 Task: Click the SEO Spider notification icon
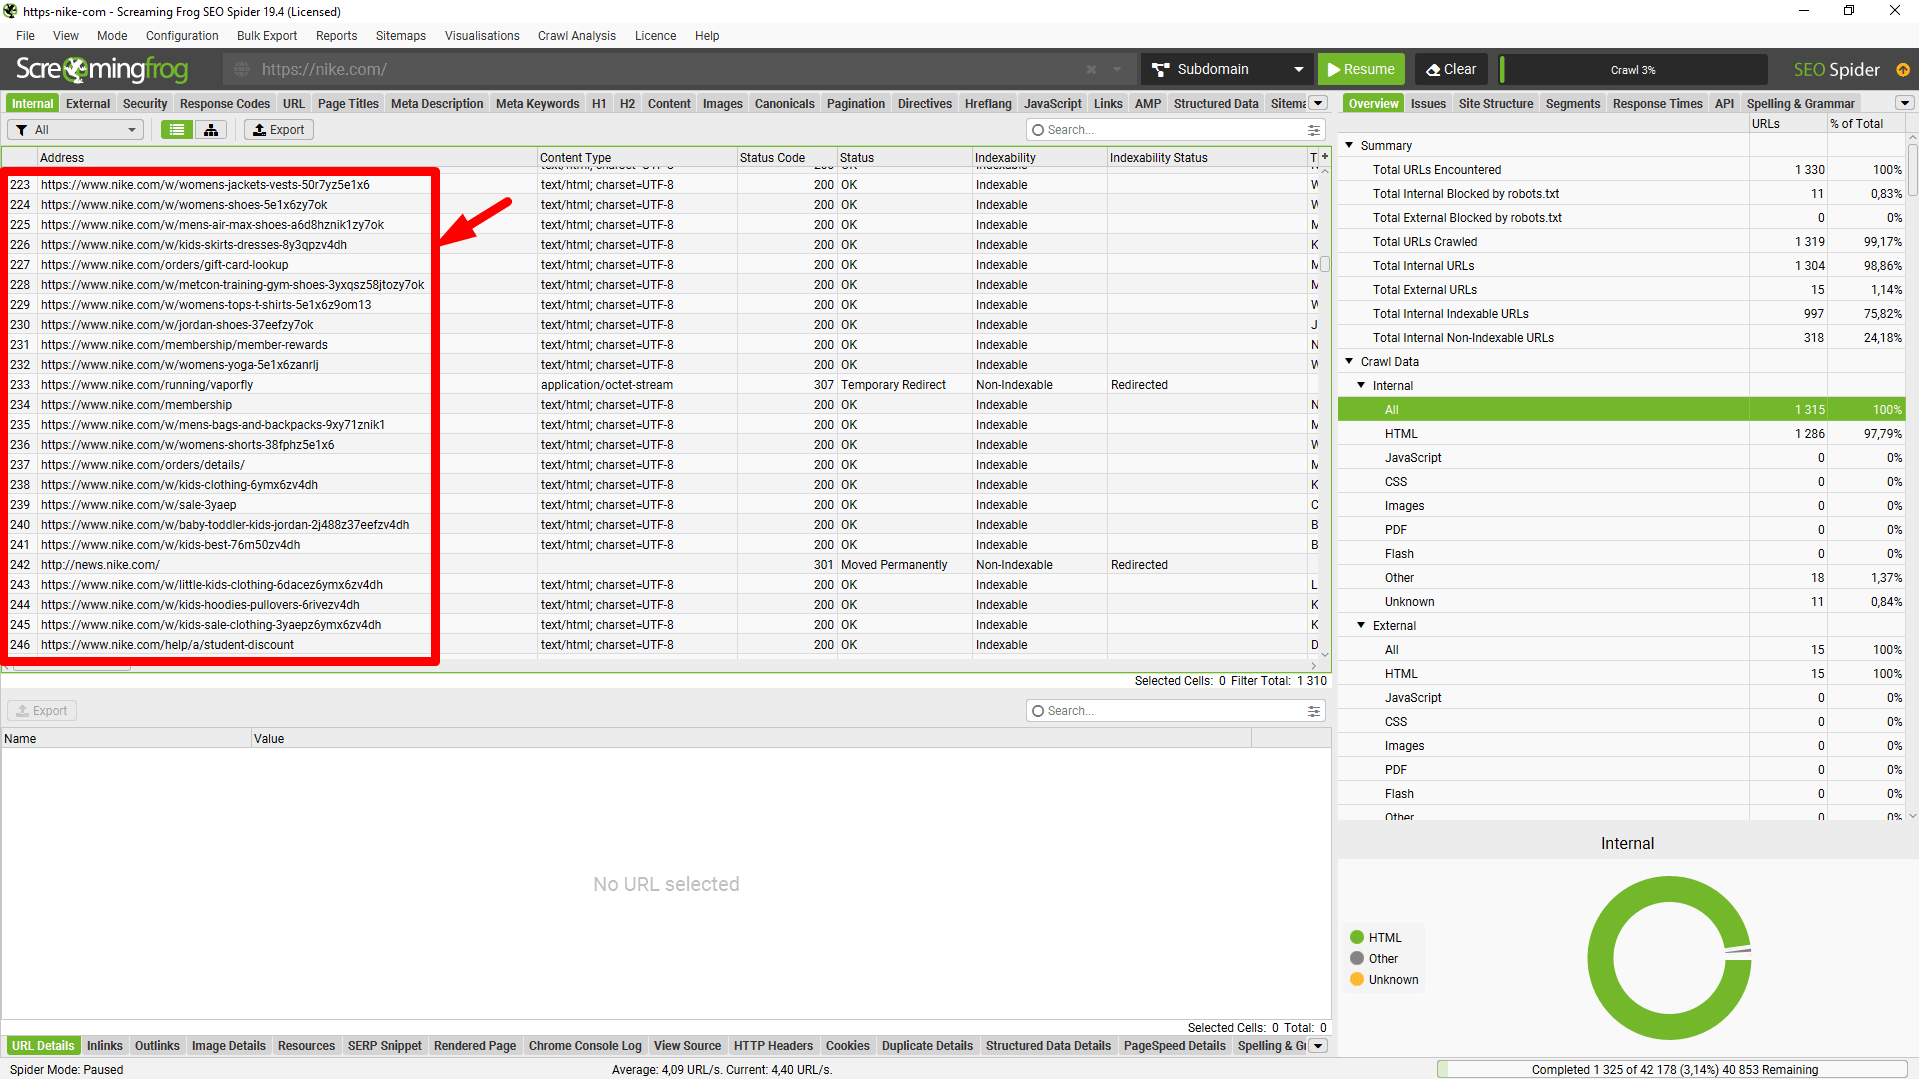pos(1903,69)
